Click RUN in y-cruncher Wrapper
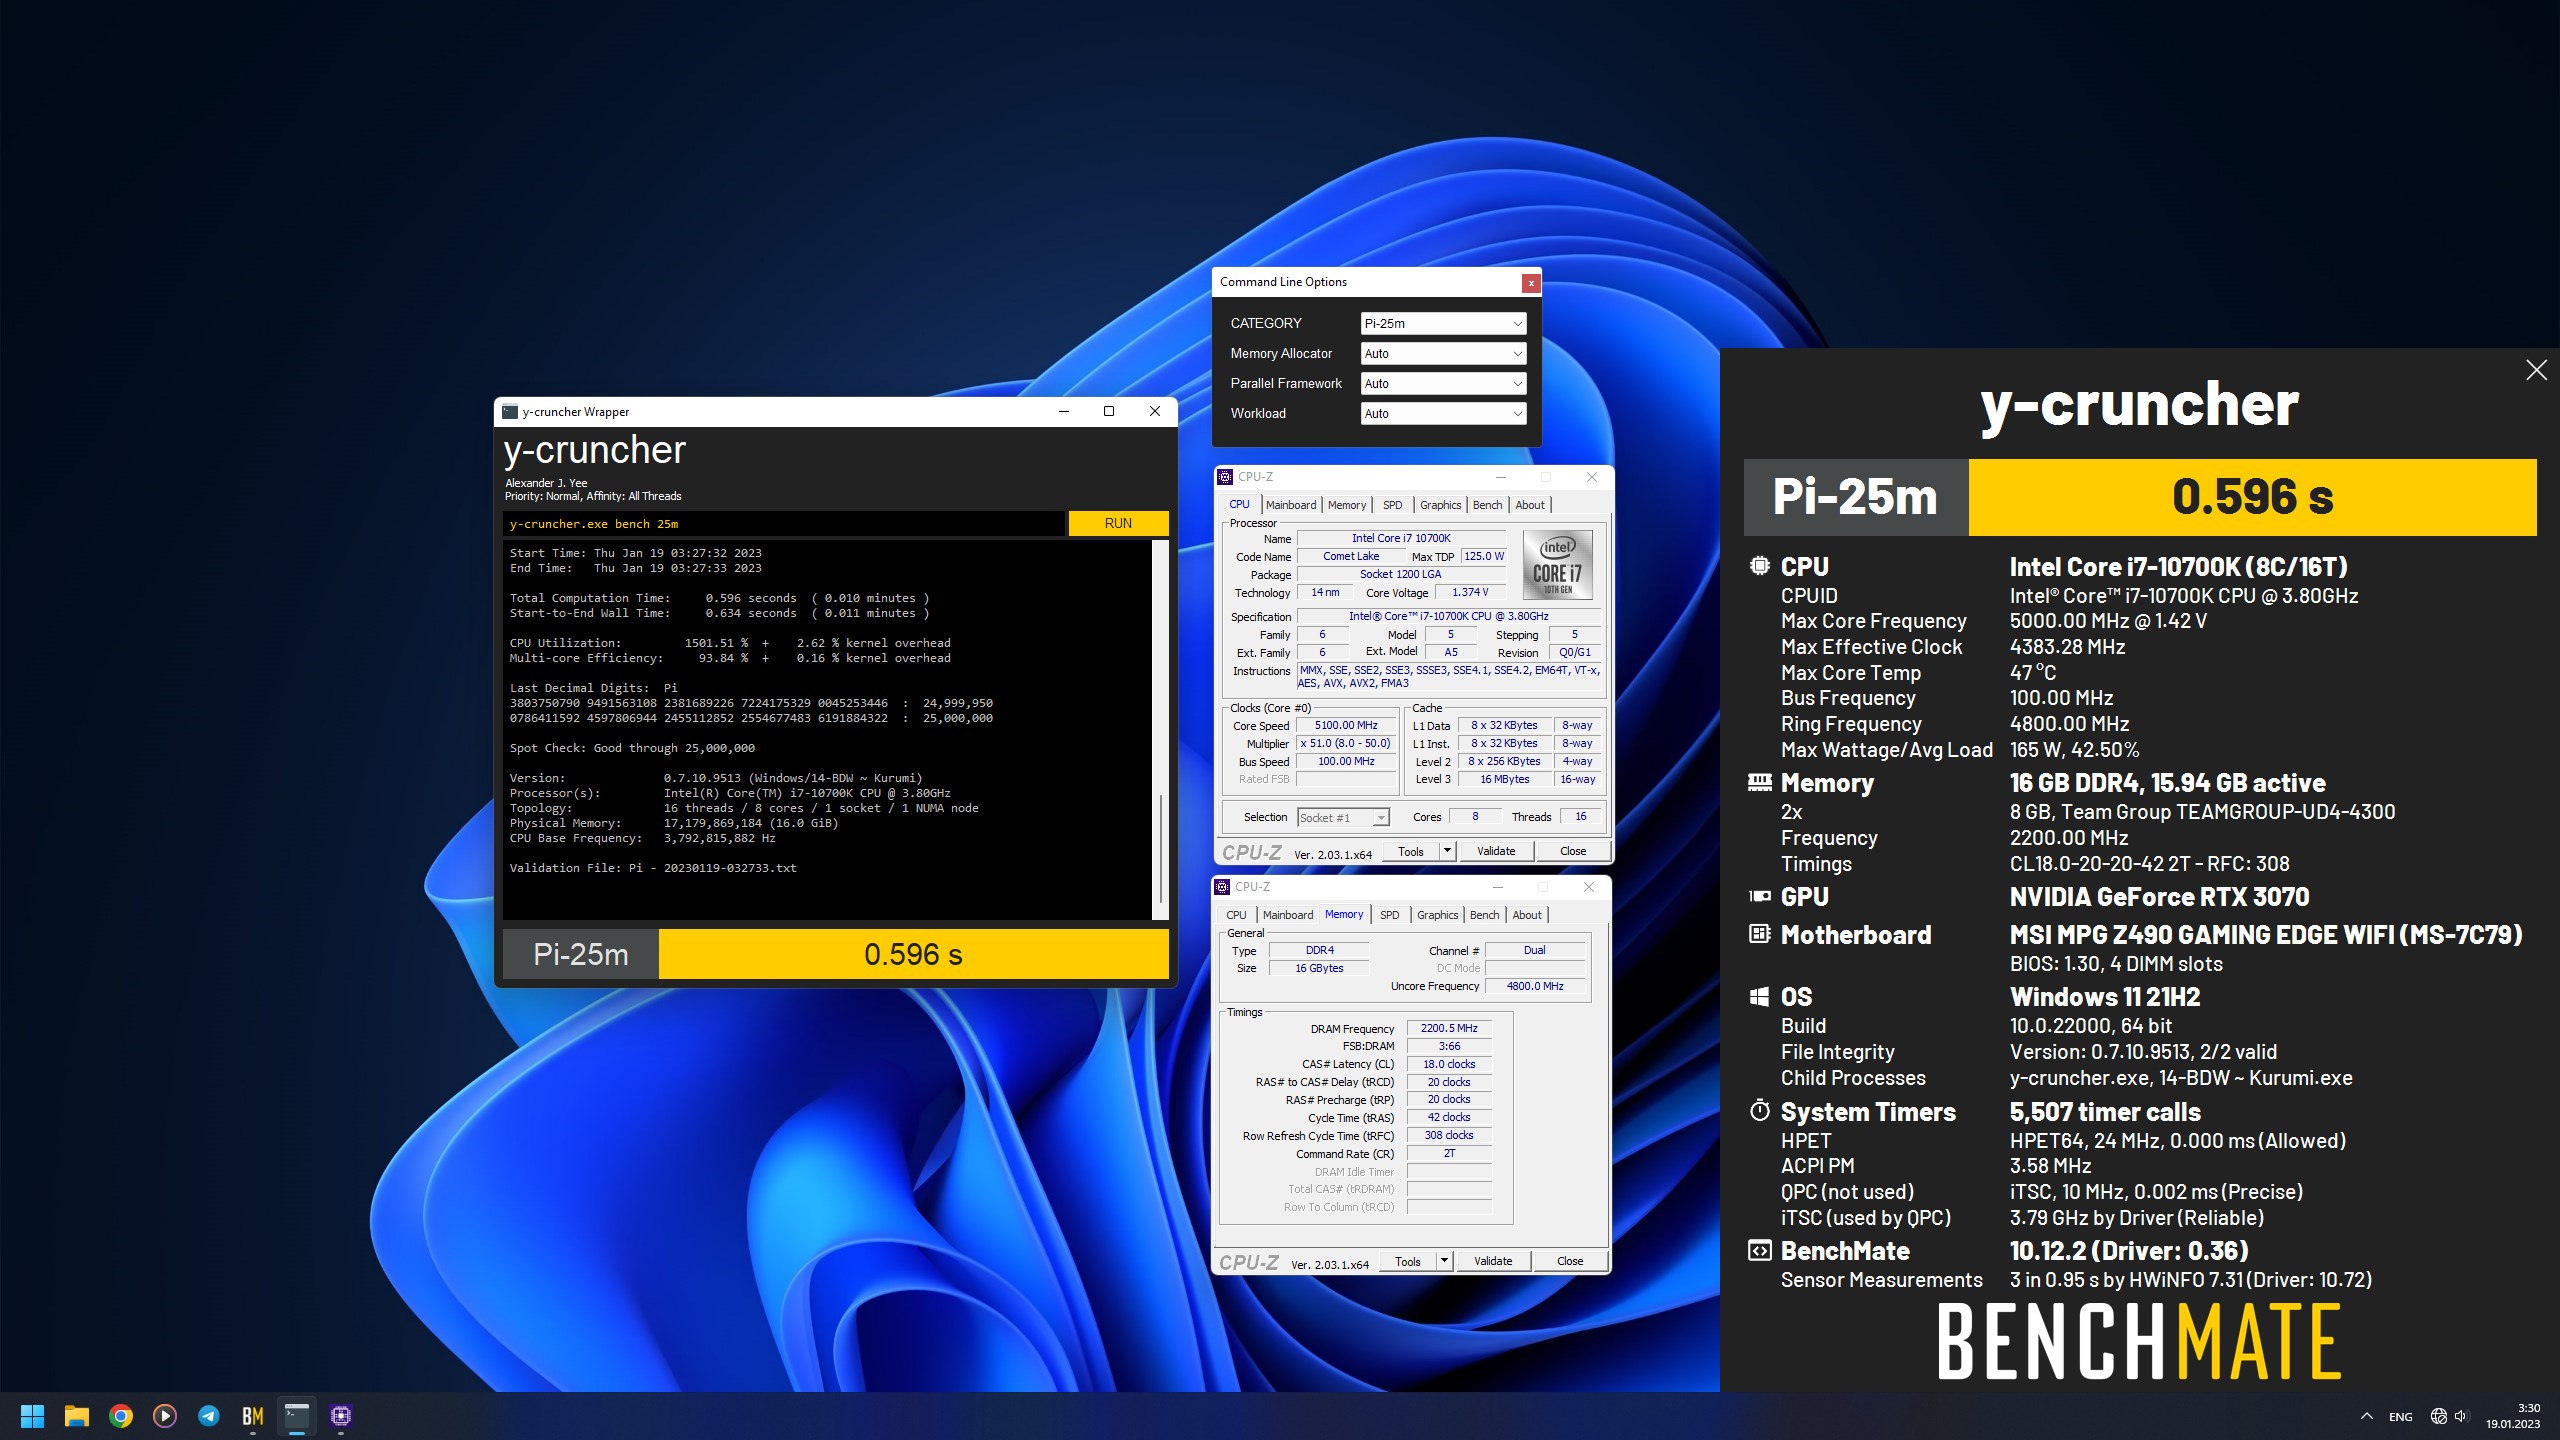The height and width of the screenshot is (1440, 2560). [1118, 523]
